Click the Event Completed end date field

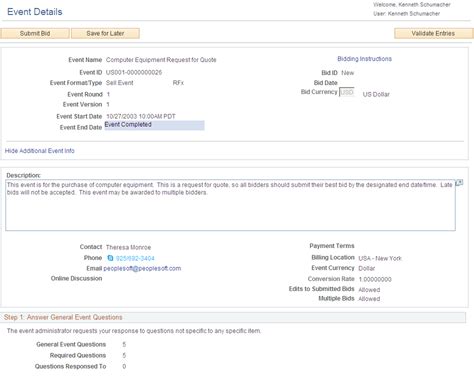(154, 125)
